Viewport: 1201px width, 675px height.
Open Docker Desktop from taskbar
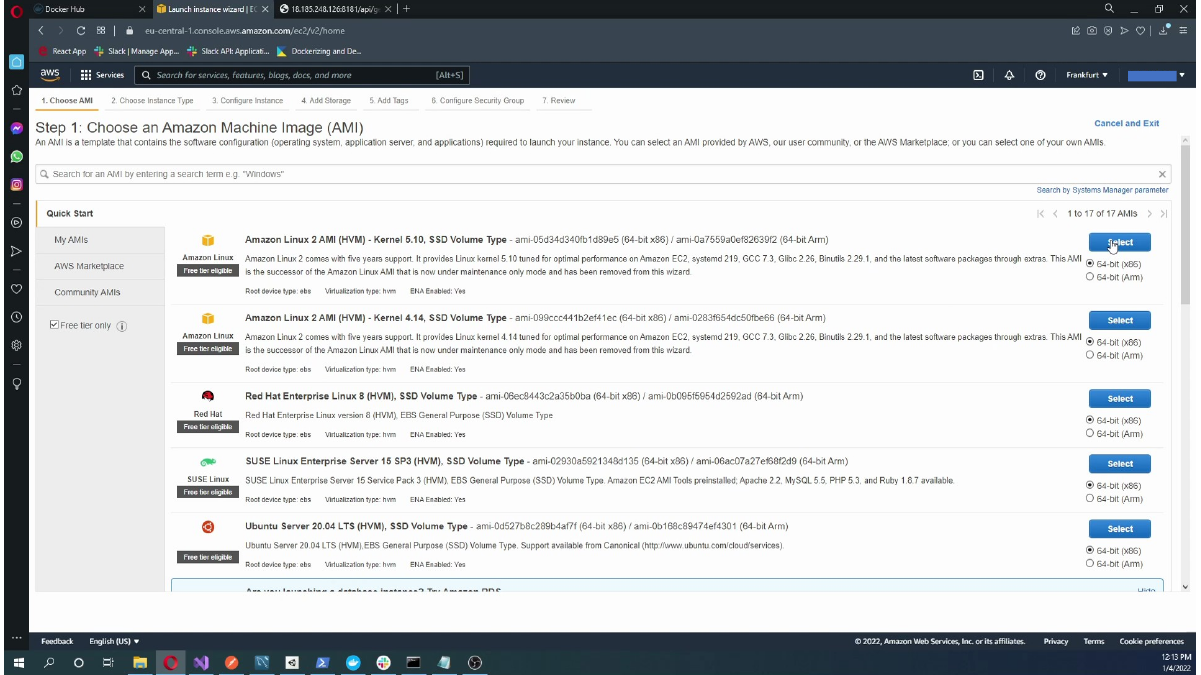tap(353, 662)
